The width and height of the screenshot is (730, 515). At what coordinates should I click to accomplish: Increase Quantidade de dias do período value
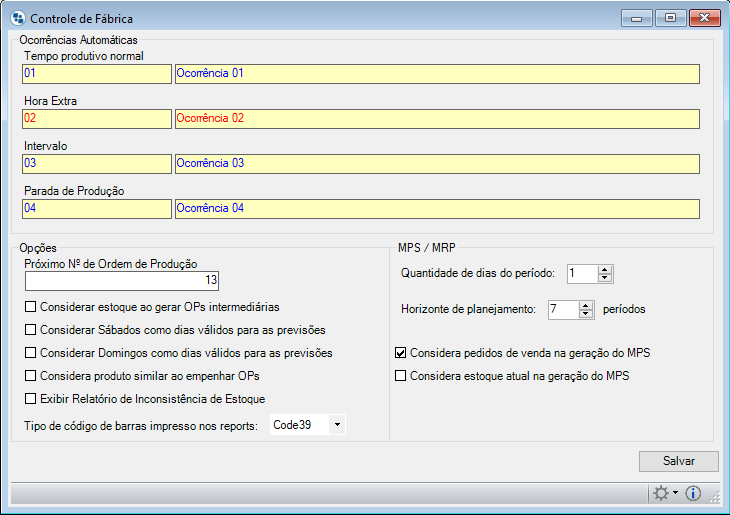(605, 269)
